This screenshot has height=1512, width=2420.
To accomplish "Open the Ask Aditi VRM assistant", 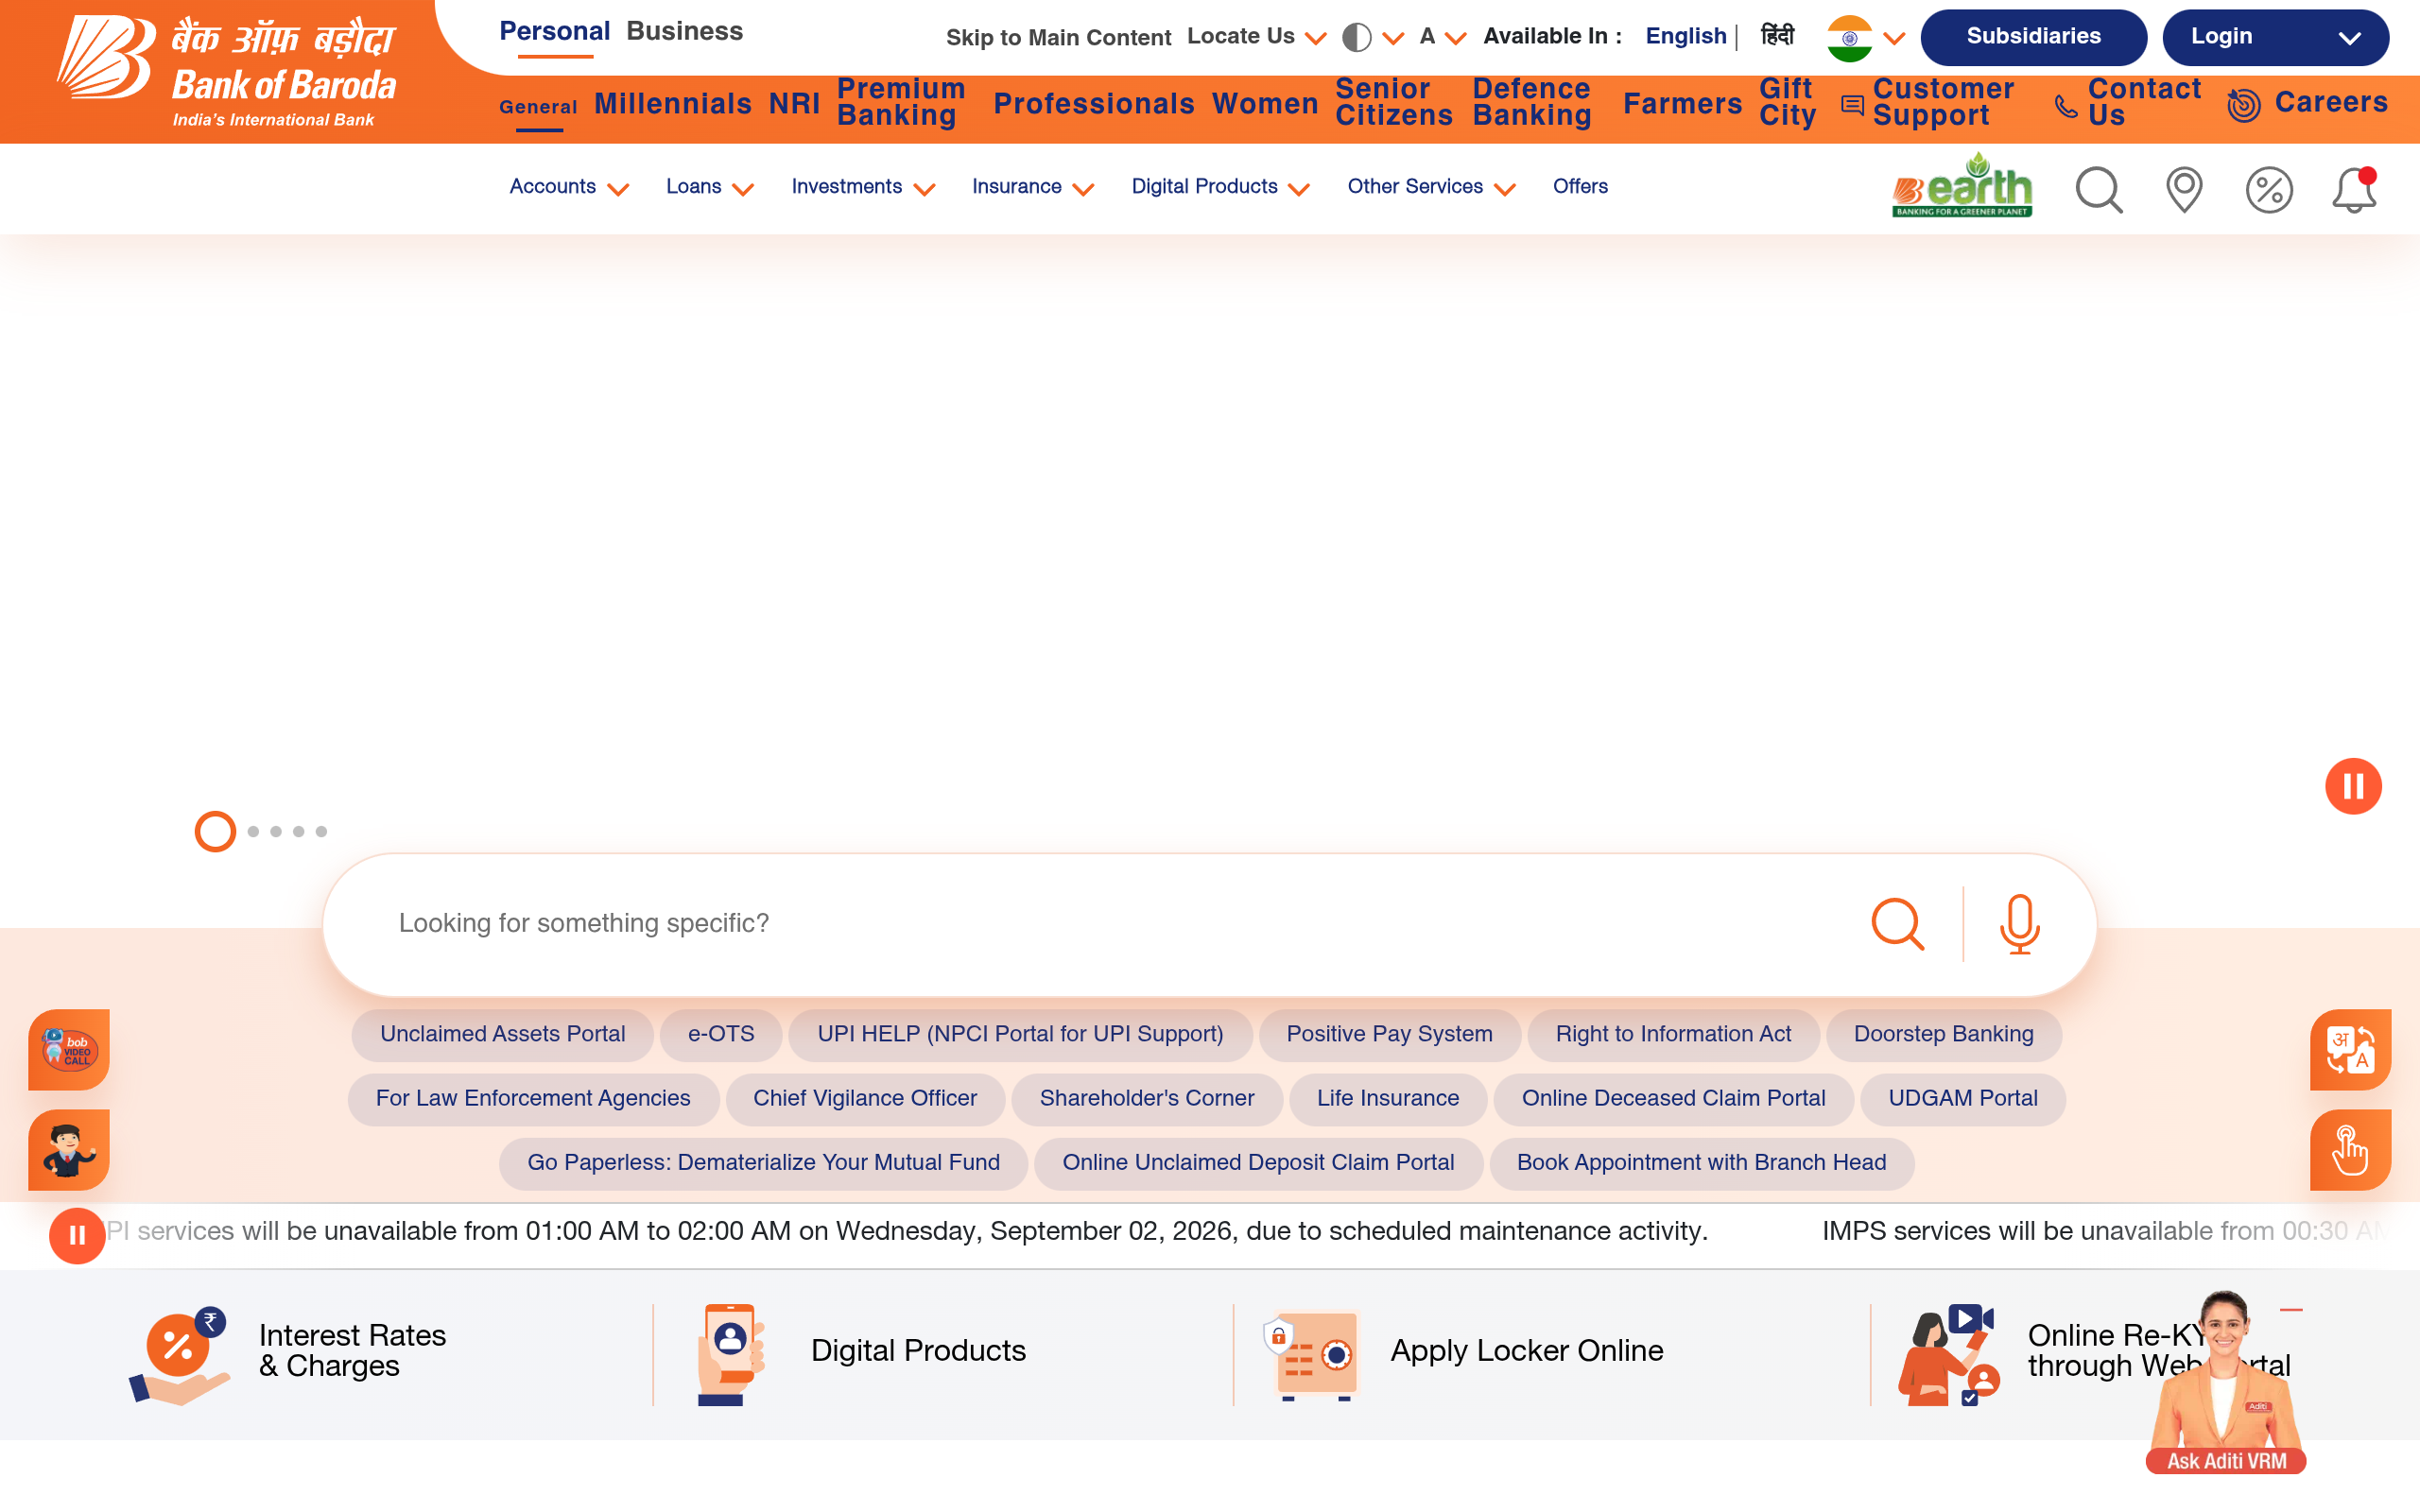I will [2225, 1384].
